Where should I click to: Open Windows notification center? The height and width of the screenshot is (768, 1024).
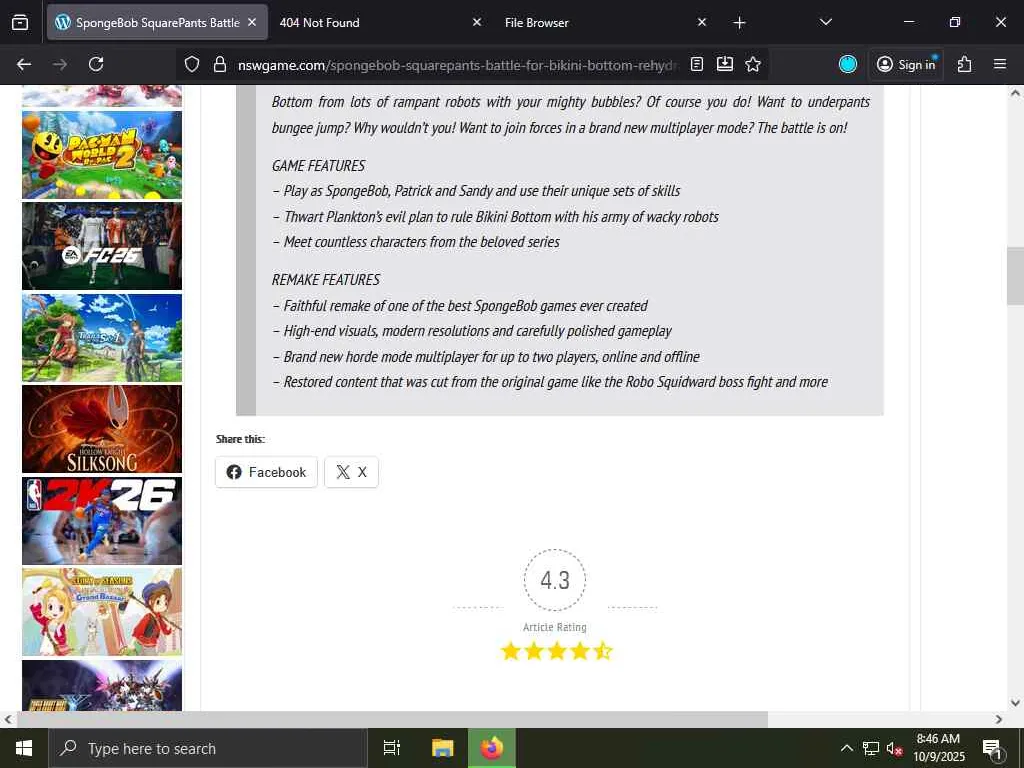pyautogui.click(x=991, y=748)
